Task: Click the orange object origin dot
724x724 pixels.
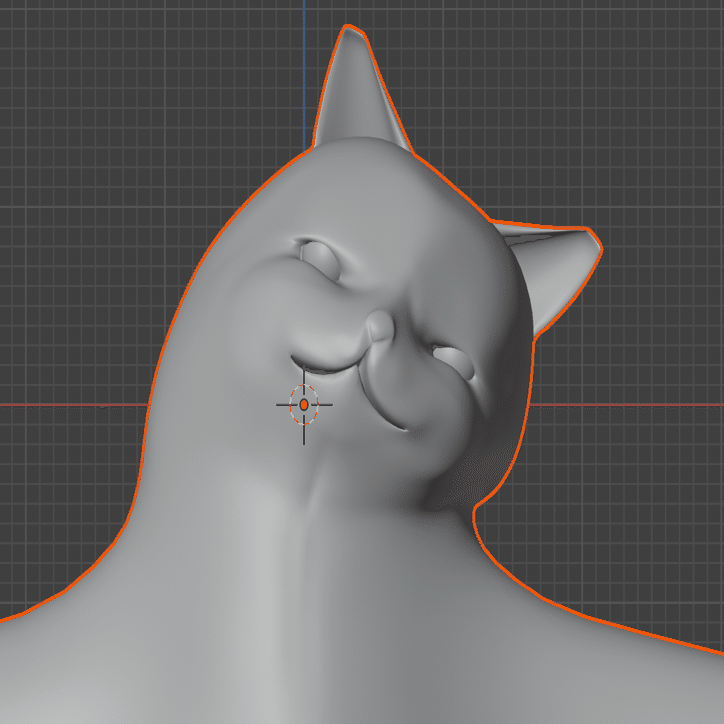Action: coord(304,405)
